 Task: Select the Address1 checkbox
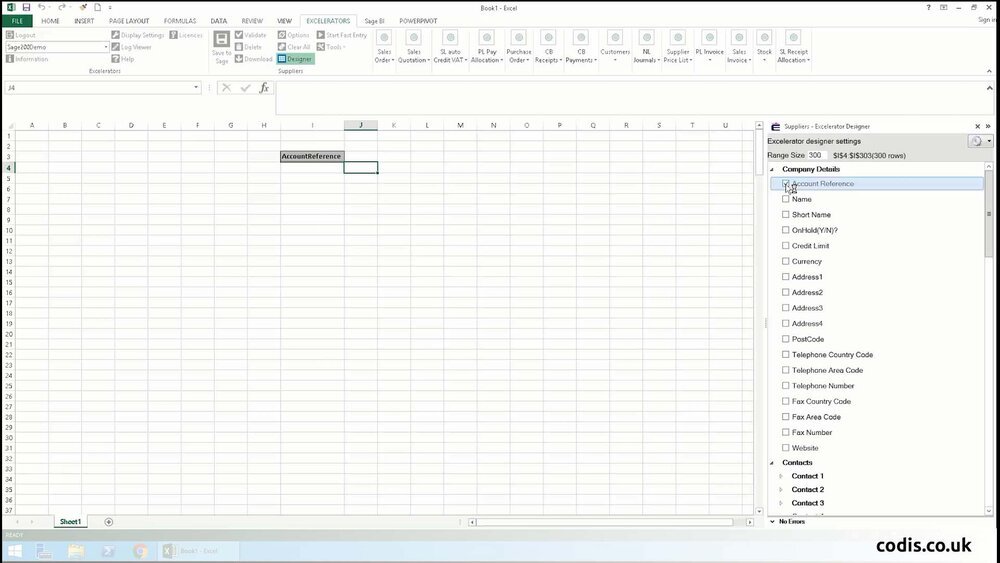tap(786, 277)
